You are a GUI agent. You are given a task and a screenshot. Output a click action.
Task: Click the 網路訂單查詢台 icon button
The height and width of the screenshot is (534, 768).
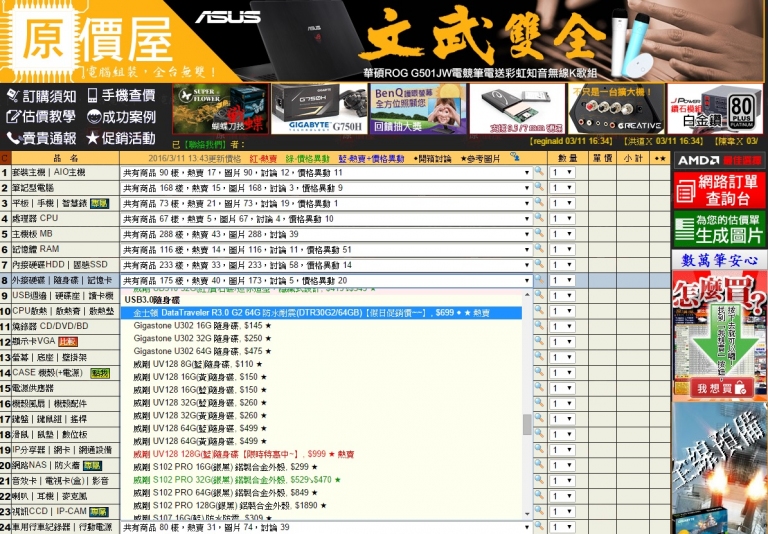click(719, 190)
